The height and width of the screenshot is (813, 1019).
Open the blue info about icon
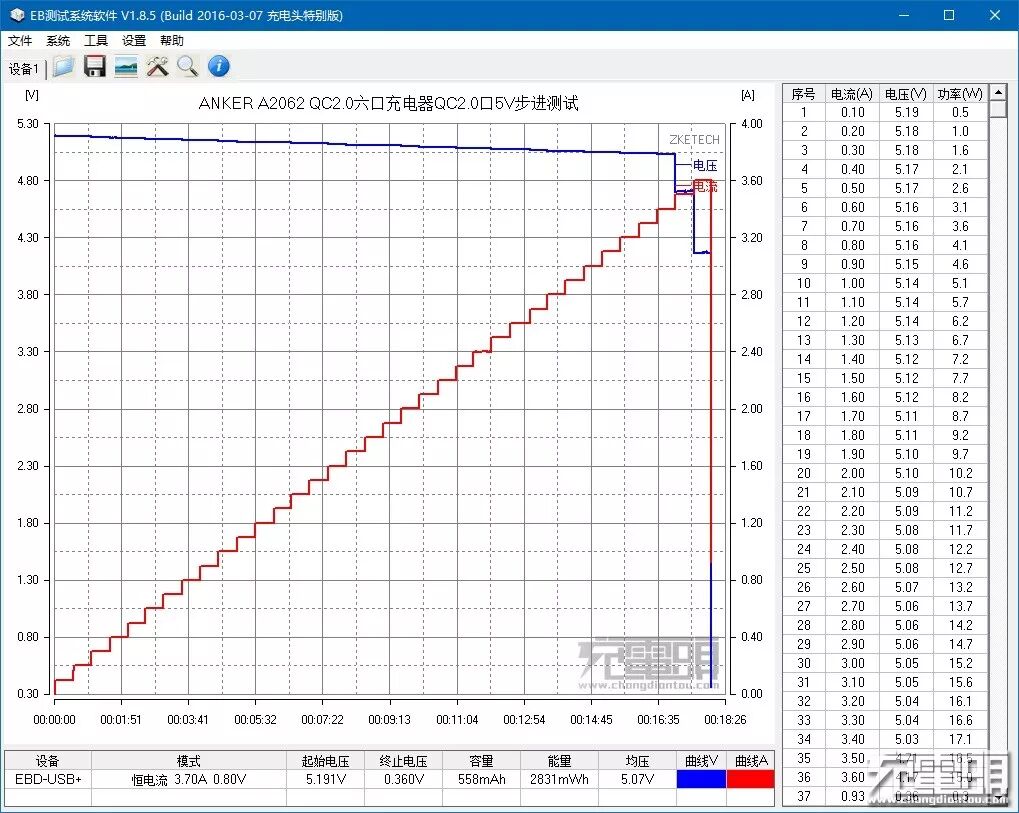coord(219,66)
